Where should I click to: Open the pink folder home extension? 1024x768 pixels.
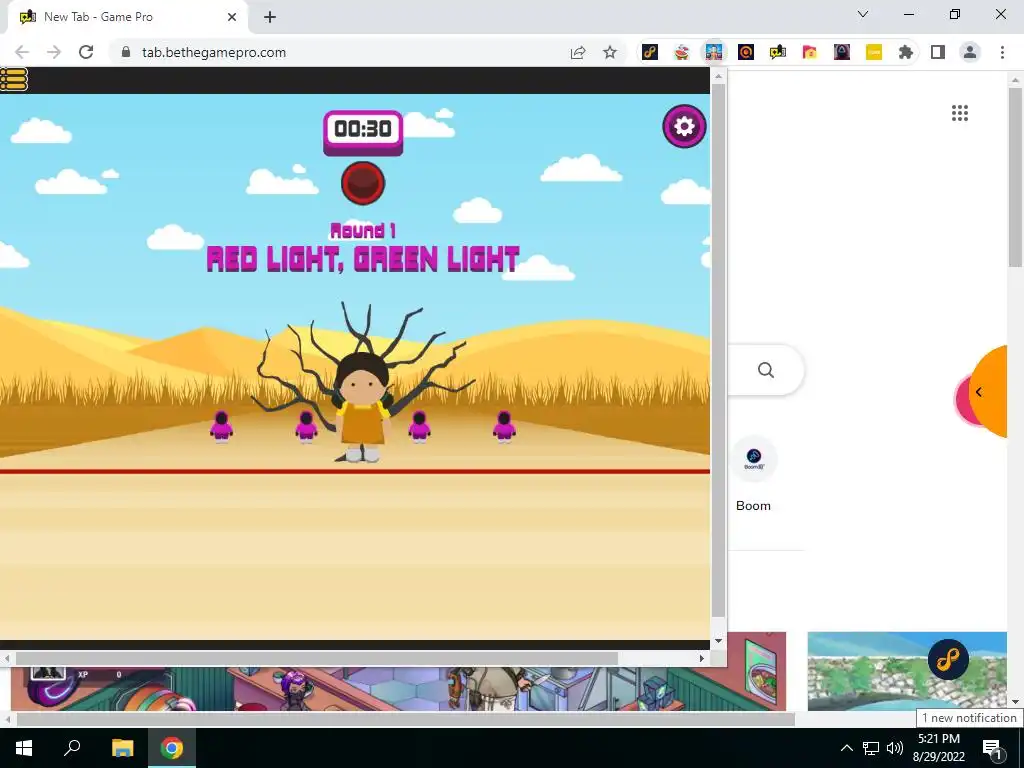pos(810,52)
